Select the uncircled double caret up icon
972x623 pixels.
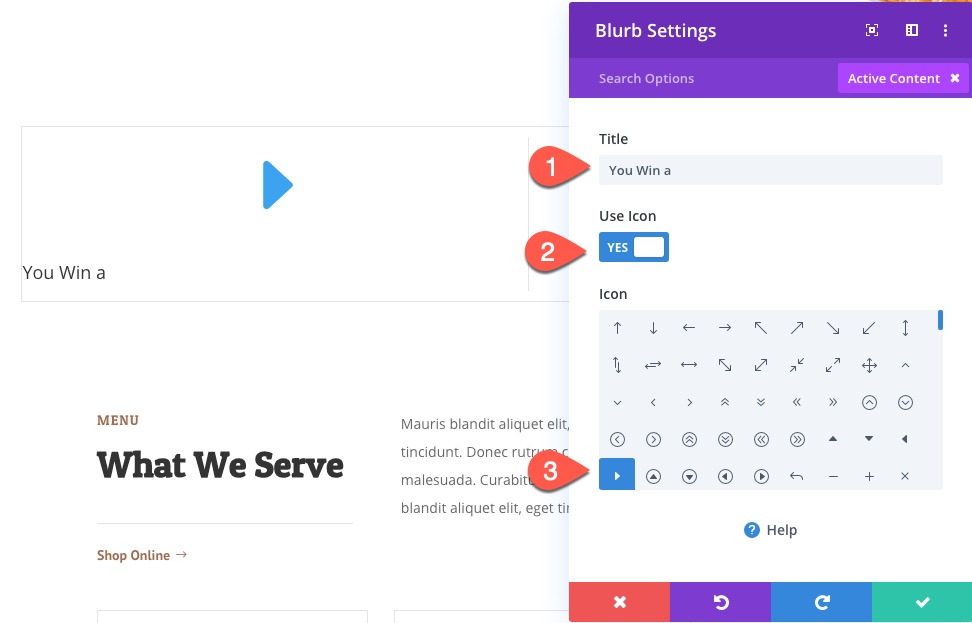725,402
